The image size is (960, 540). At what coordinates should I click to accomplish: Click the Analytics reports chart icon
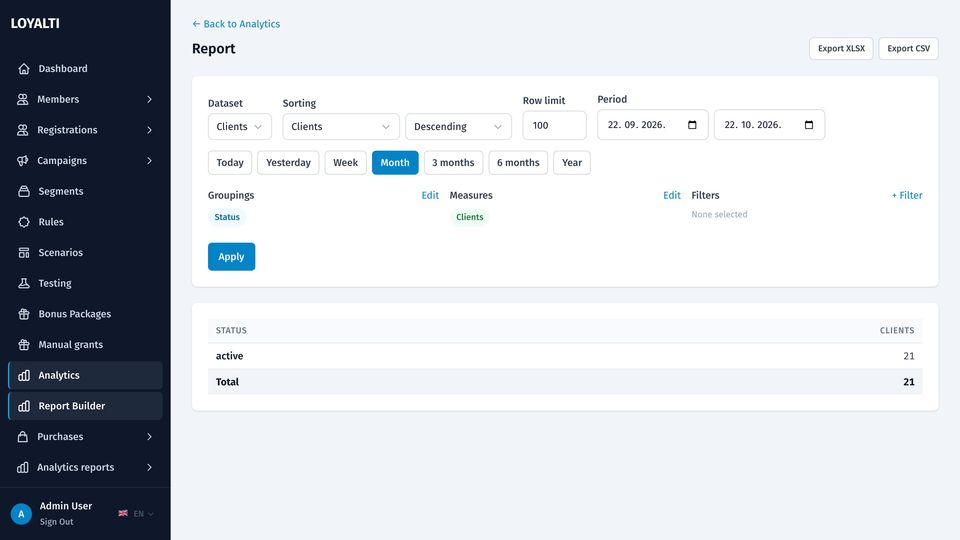pos(23,467)
